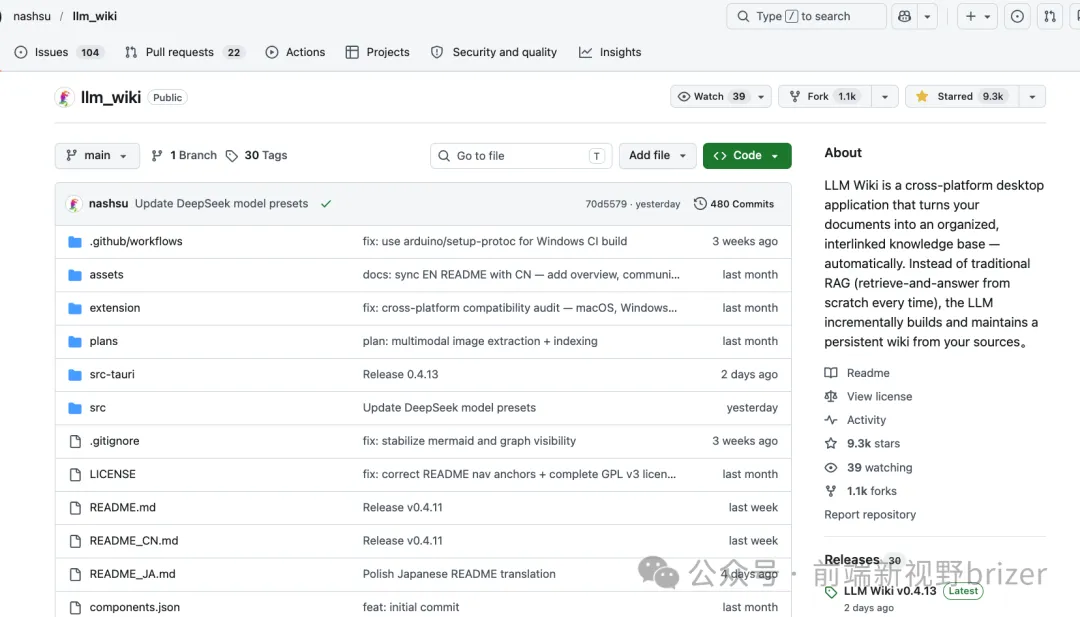
Task: Open the .gitignore file
Action: [x=114, y=441]
